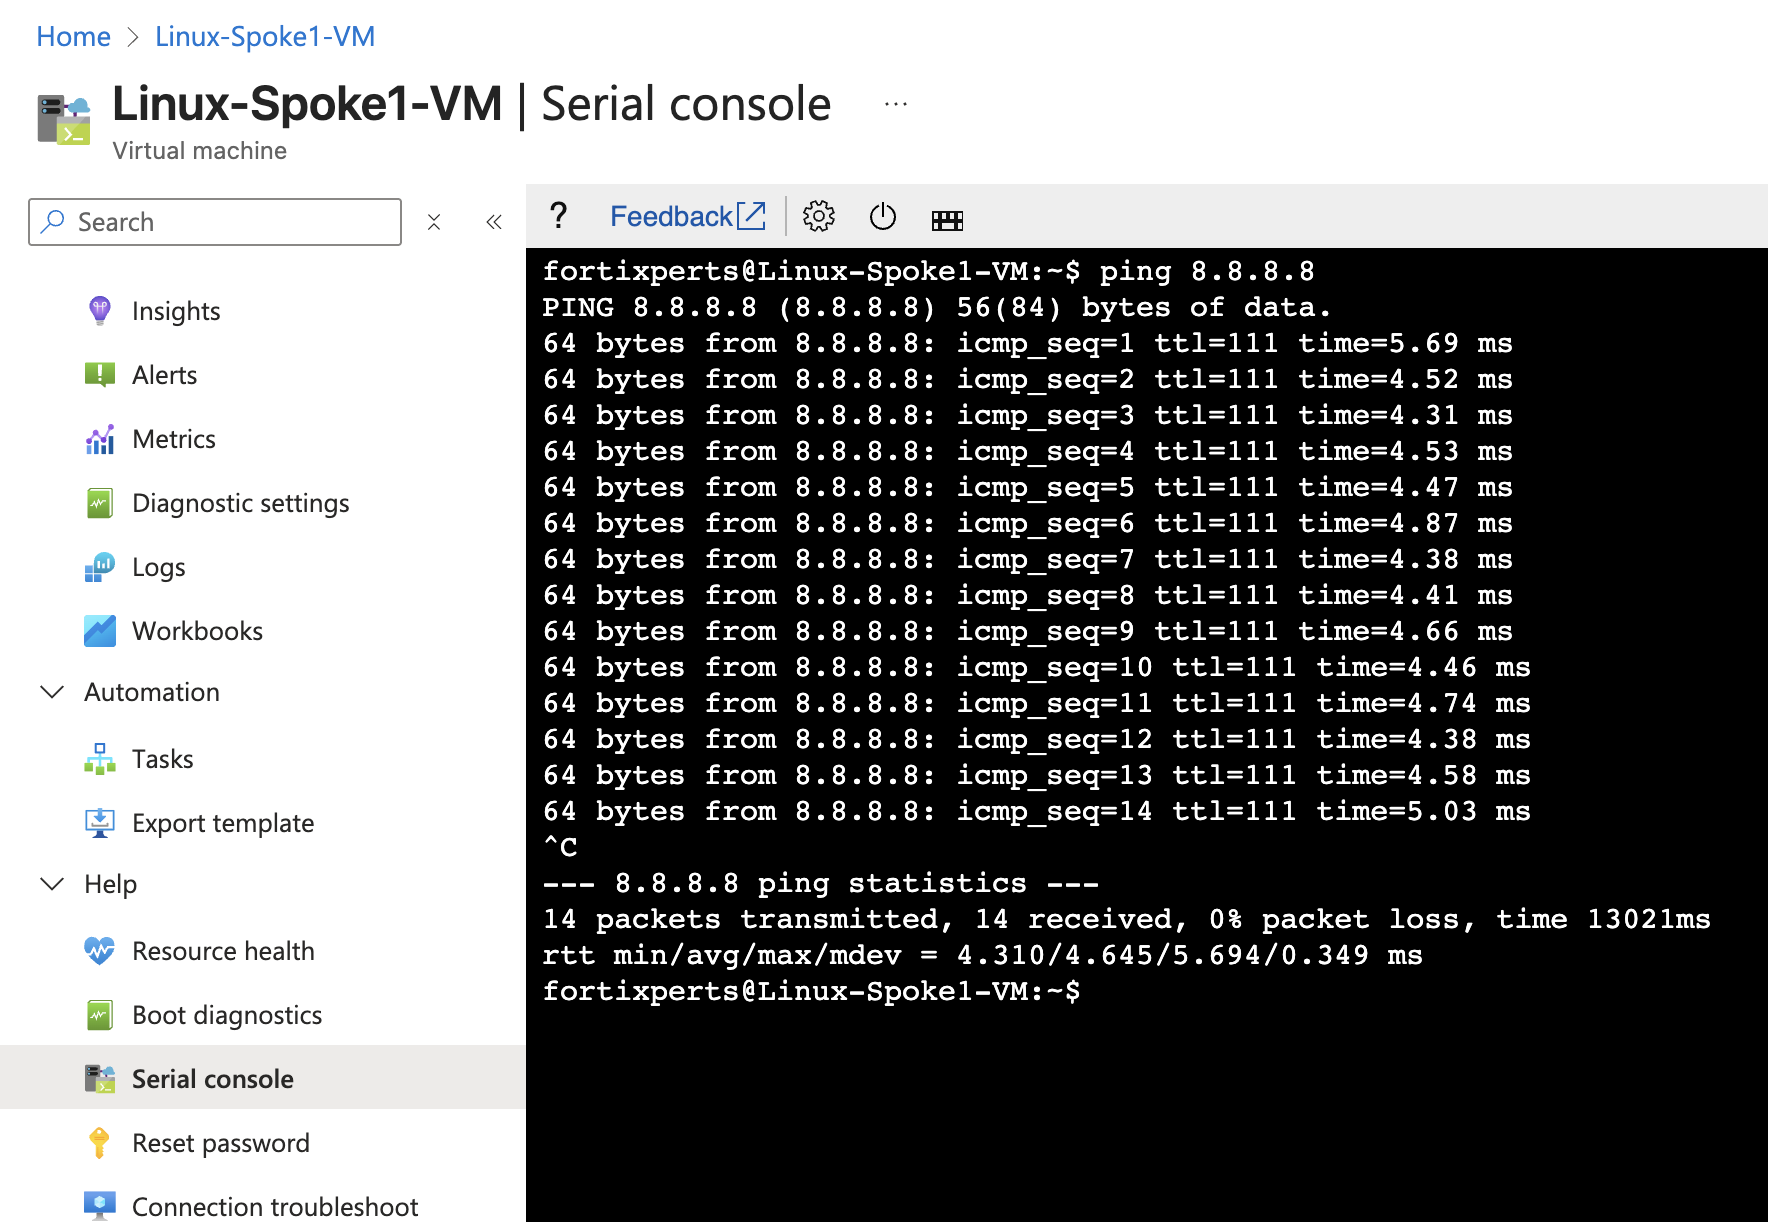This screenshot has height=1222, width=1768.
Task: Open the ellipsis more options menu
Action: 896,104
